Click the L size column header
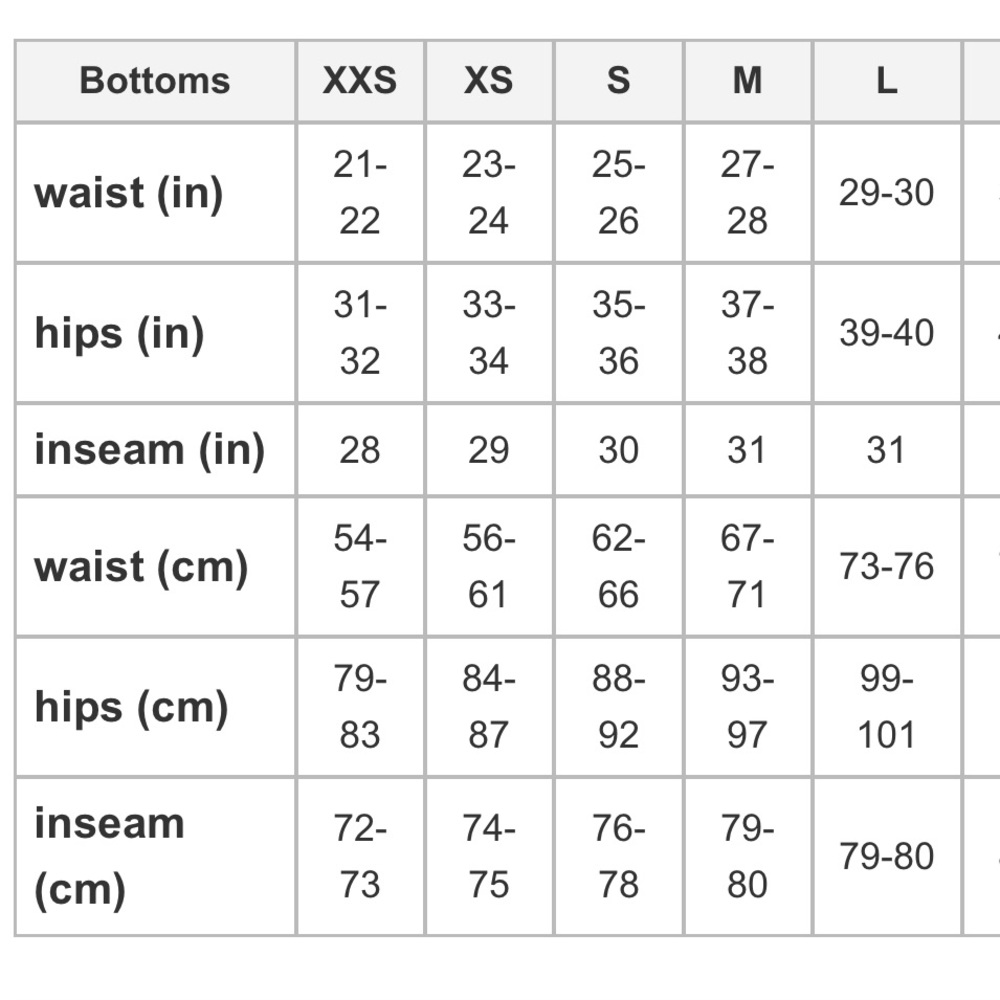This screenshot has height=1000, width=1000. 887,81
